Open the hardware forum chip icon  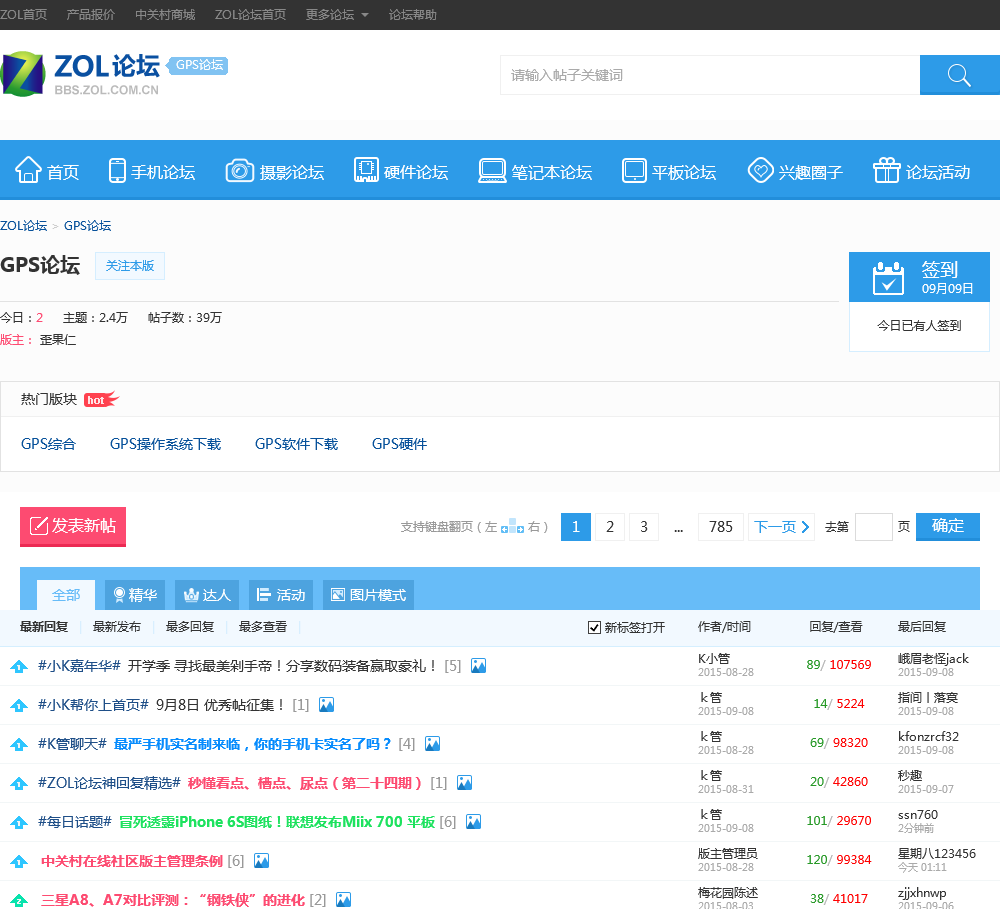point(366,170)
